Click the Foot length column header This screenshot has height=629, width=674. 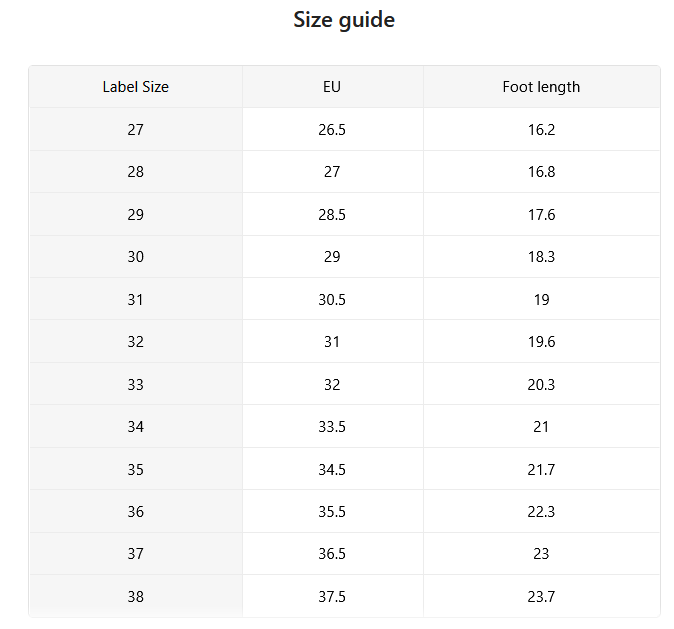click(x=541, y=87)
